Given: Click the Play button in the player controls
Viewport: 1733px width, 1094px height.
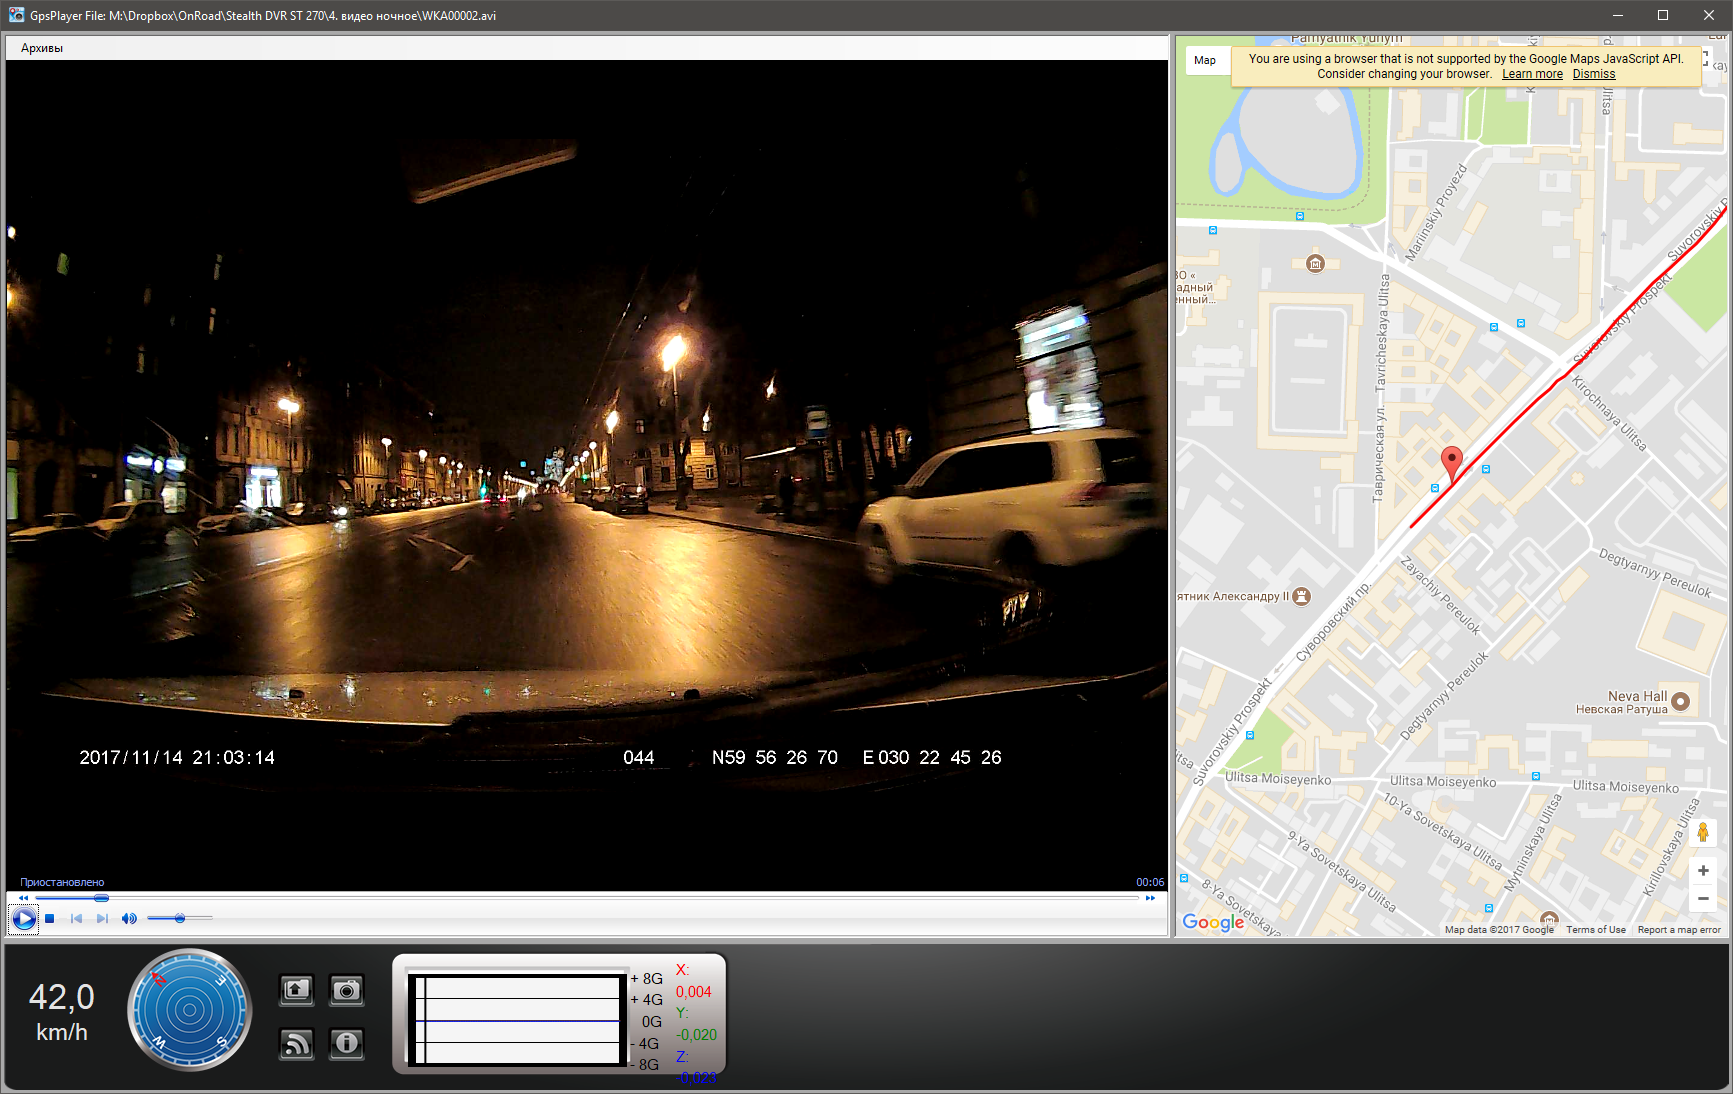Looking at the screenshot, I should (24, 918).
